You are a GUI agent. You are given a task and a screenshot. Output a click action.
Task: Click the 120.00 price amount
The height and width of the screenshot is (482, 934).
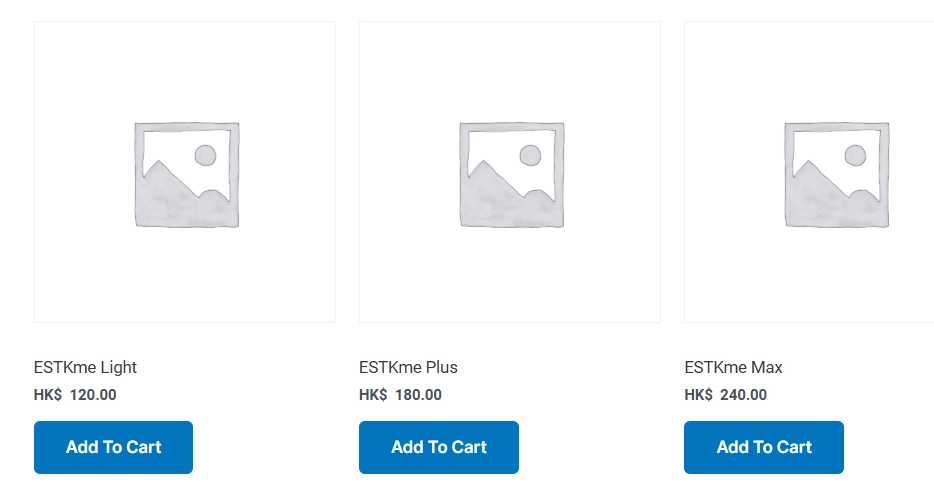tap(93, 395)
